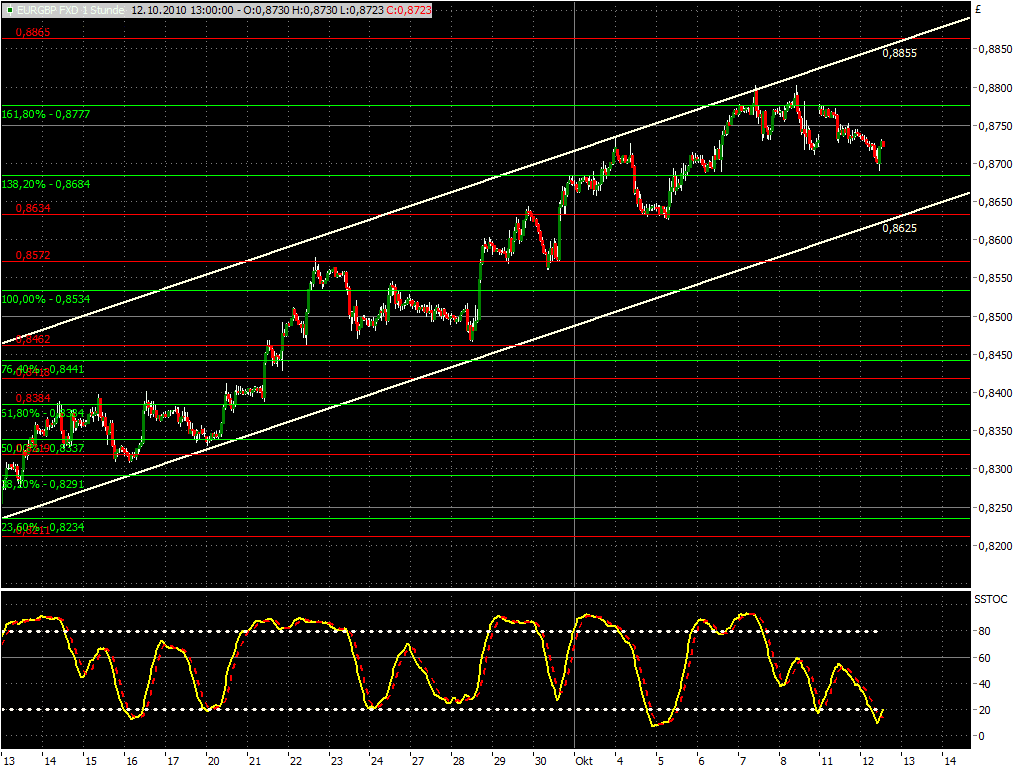The image size is (1024, 768).
Task: Select the '23,60% - 0,8234' Fibonacci label
Action: 43,527
